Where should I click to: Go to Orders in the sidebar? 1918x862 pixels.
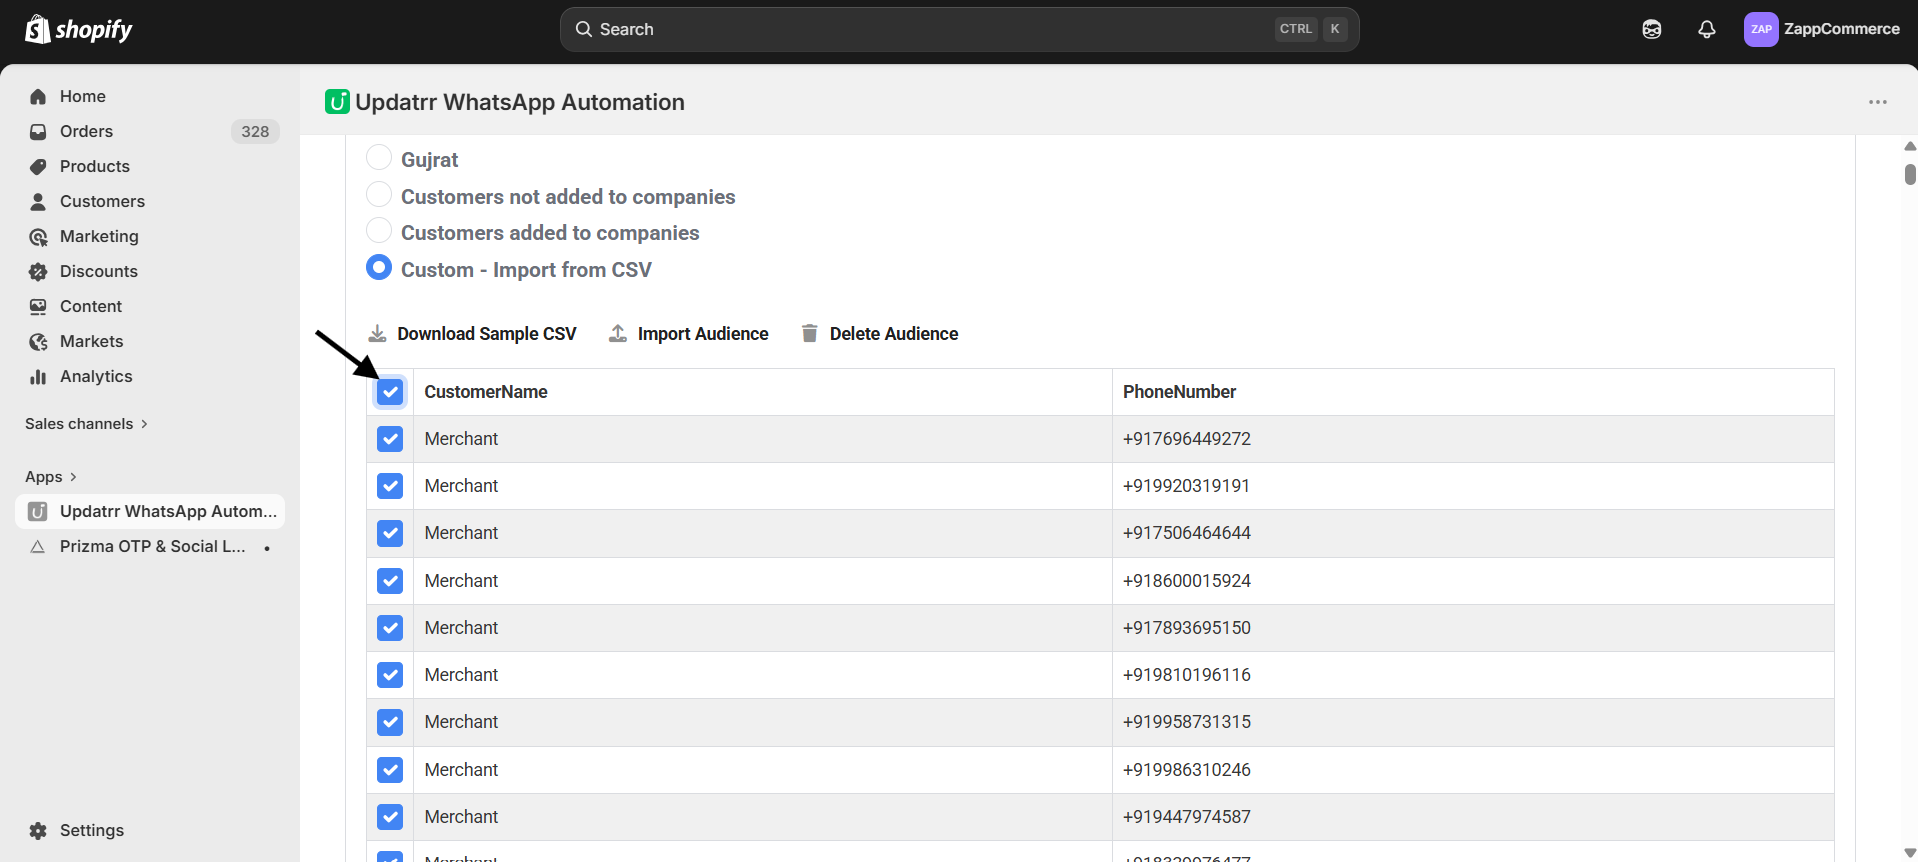[x=86, y=131]
